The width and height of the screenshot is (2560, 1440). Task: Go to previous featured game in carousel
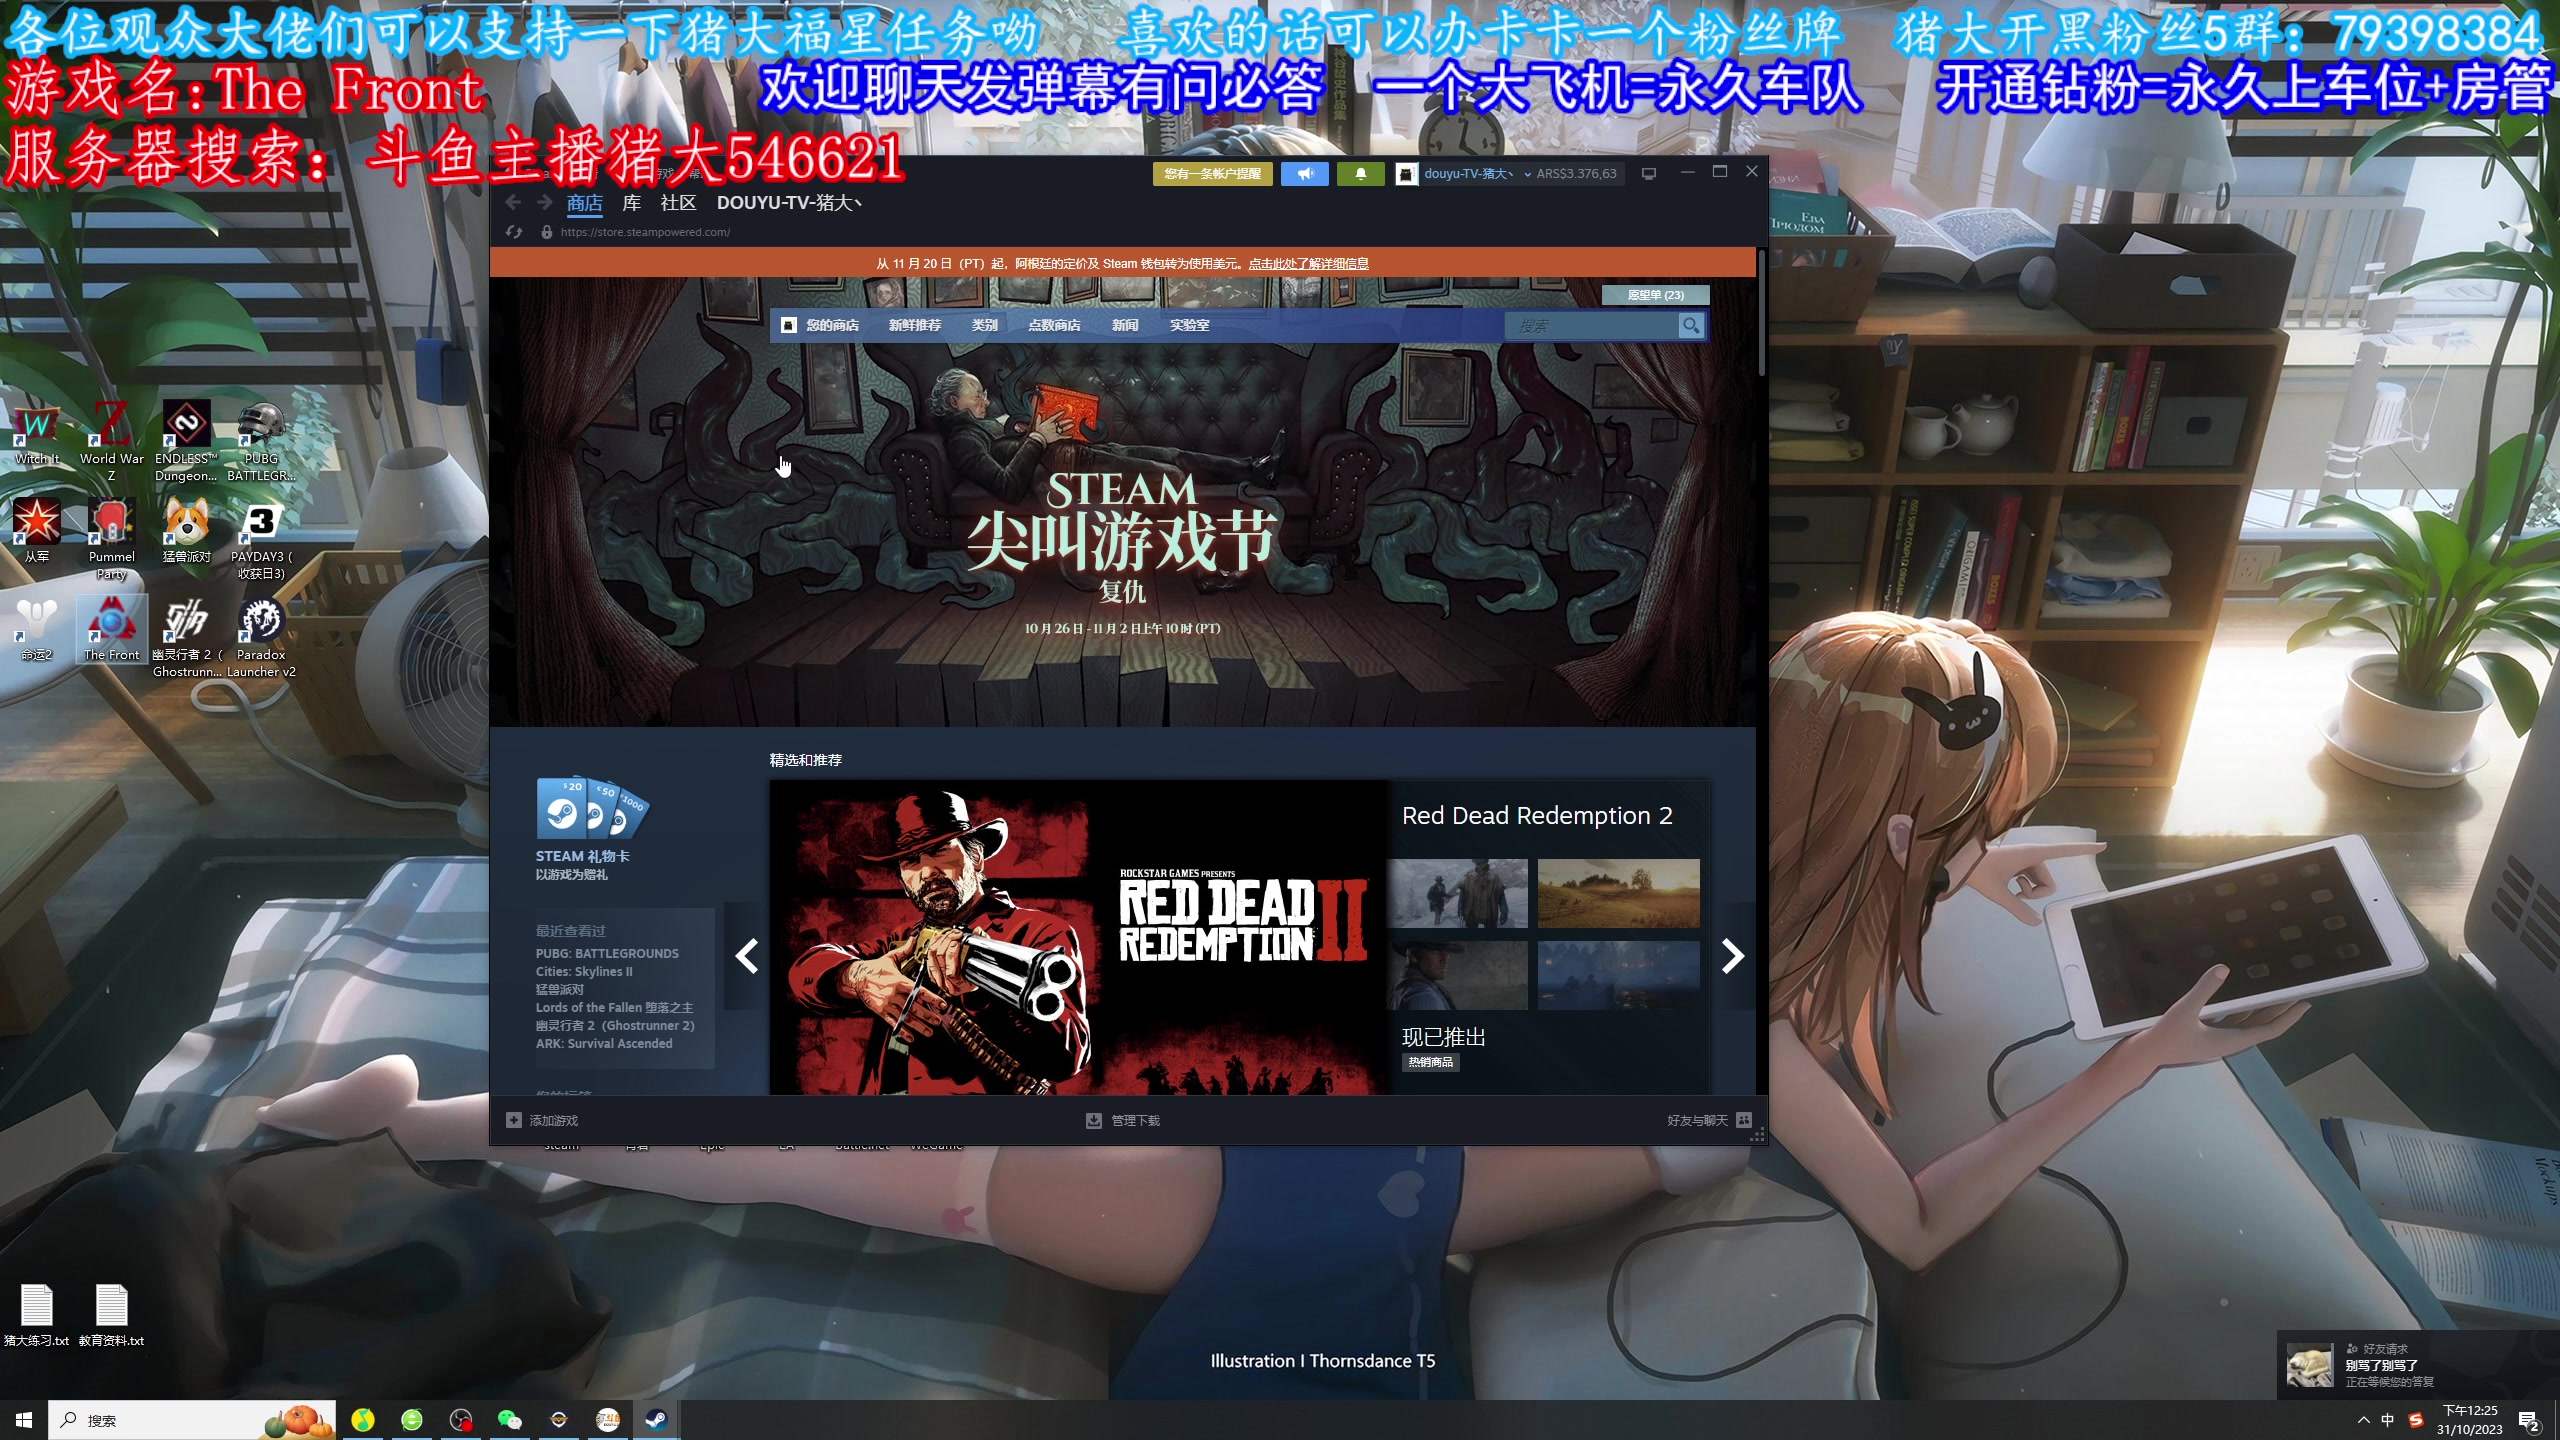click(746, 956)
